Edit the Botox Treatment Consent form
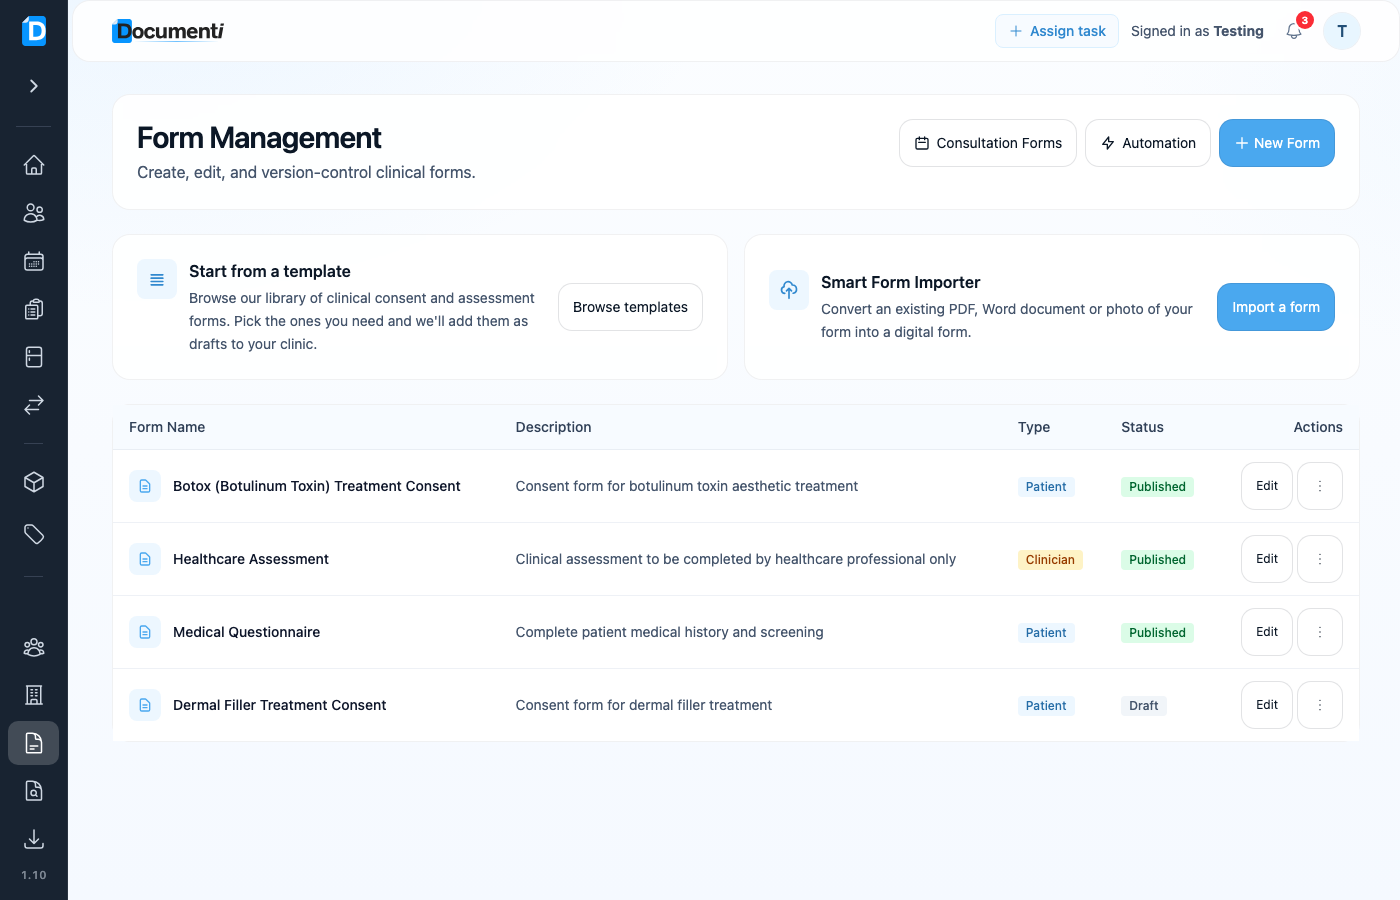Image resolution: width=1400 pixels, height=900 pixels. [1267, 486]
